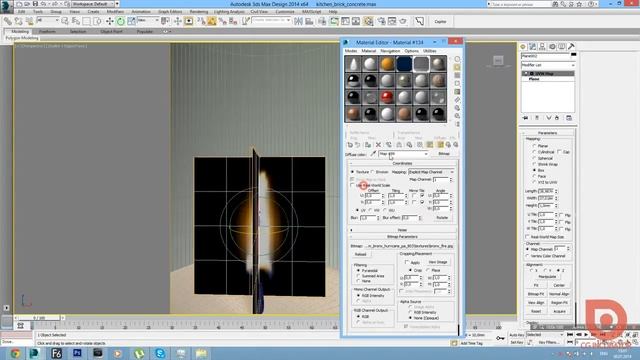Select the orange material sample sphere
The height and width of the screenshot is (360, 640).
click(x=387, y=64)
